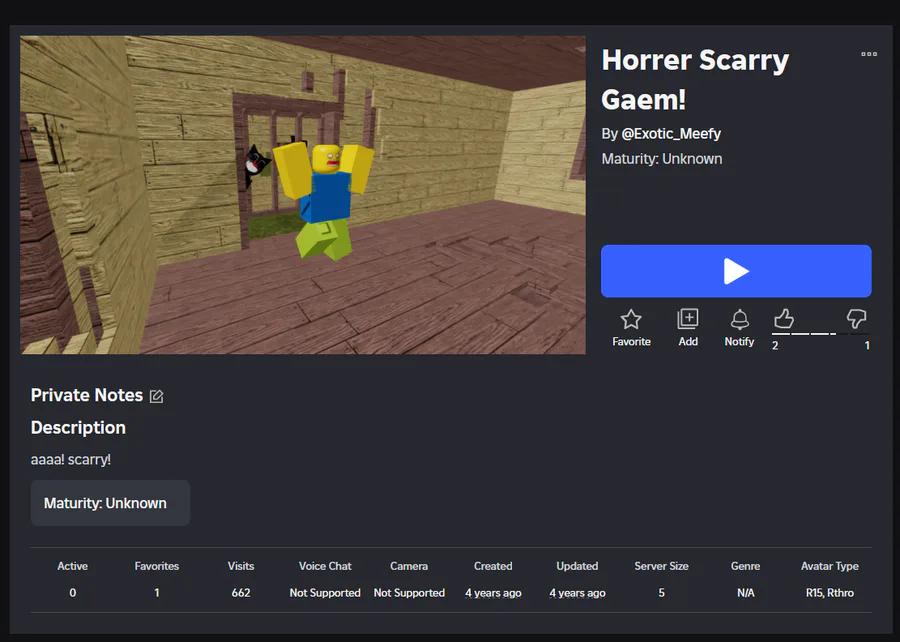This screenshot has height=642, width=900.
Task: Click the like/dislike vote ratio bar
Action: pos(821,334)
